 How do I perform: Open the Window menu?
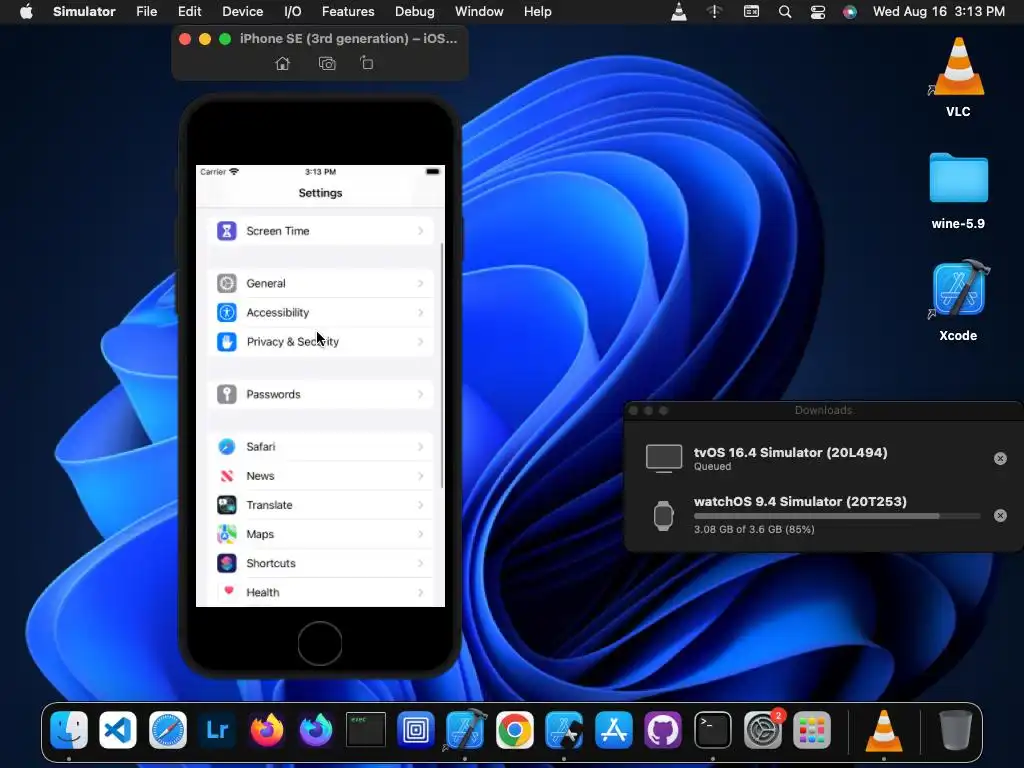(479, 12)
